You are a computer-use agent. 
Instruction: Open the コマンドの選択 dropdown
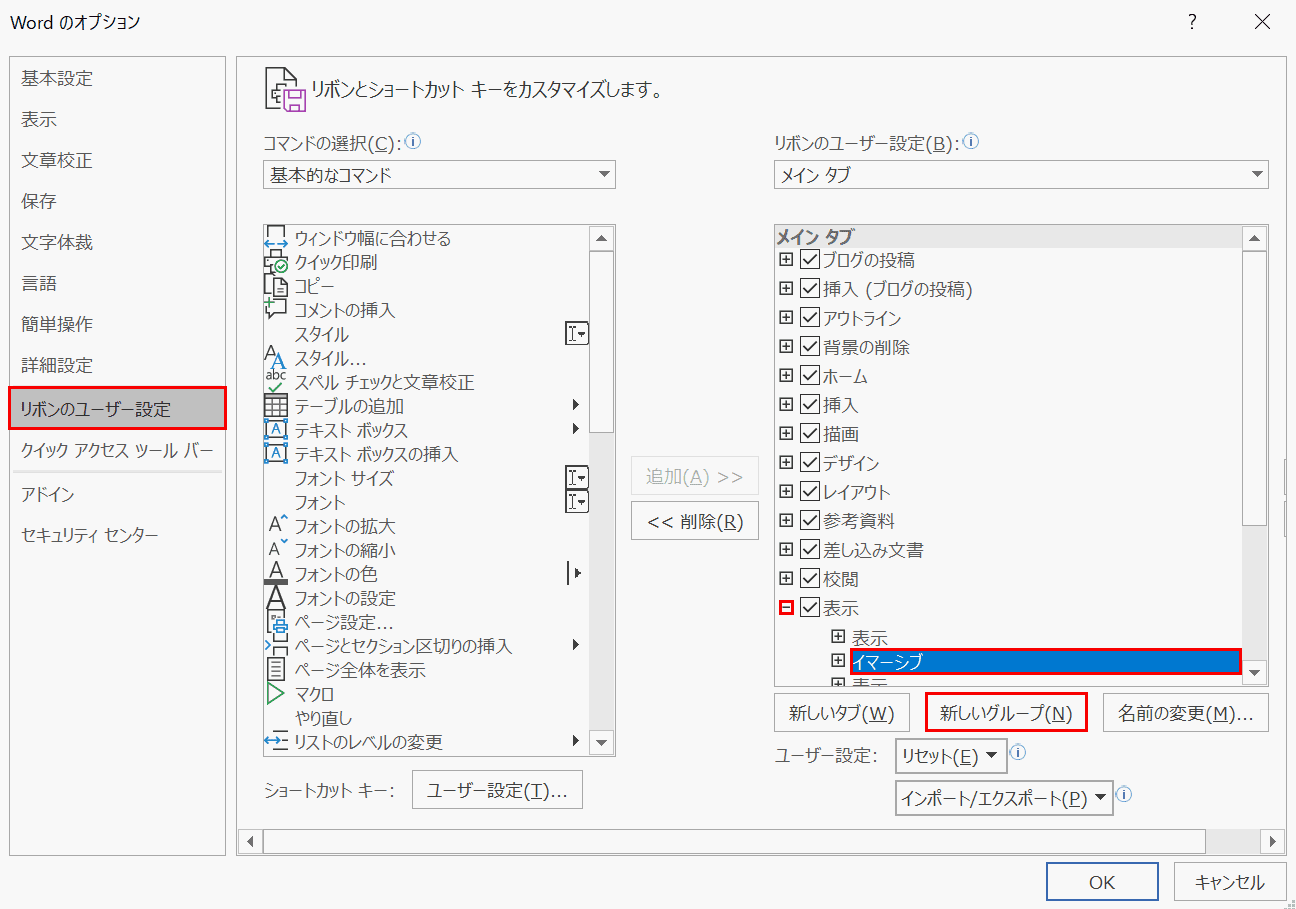point(440,175)
